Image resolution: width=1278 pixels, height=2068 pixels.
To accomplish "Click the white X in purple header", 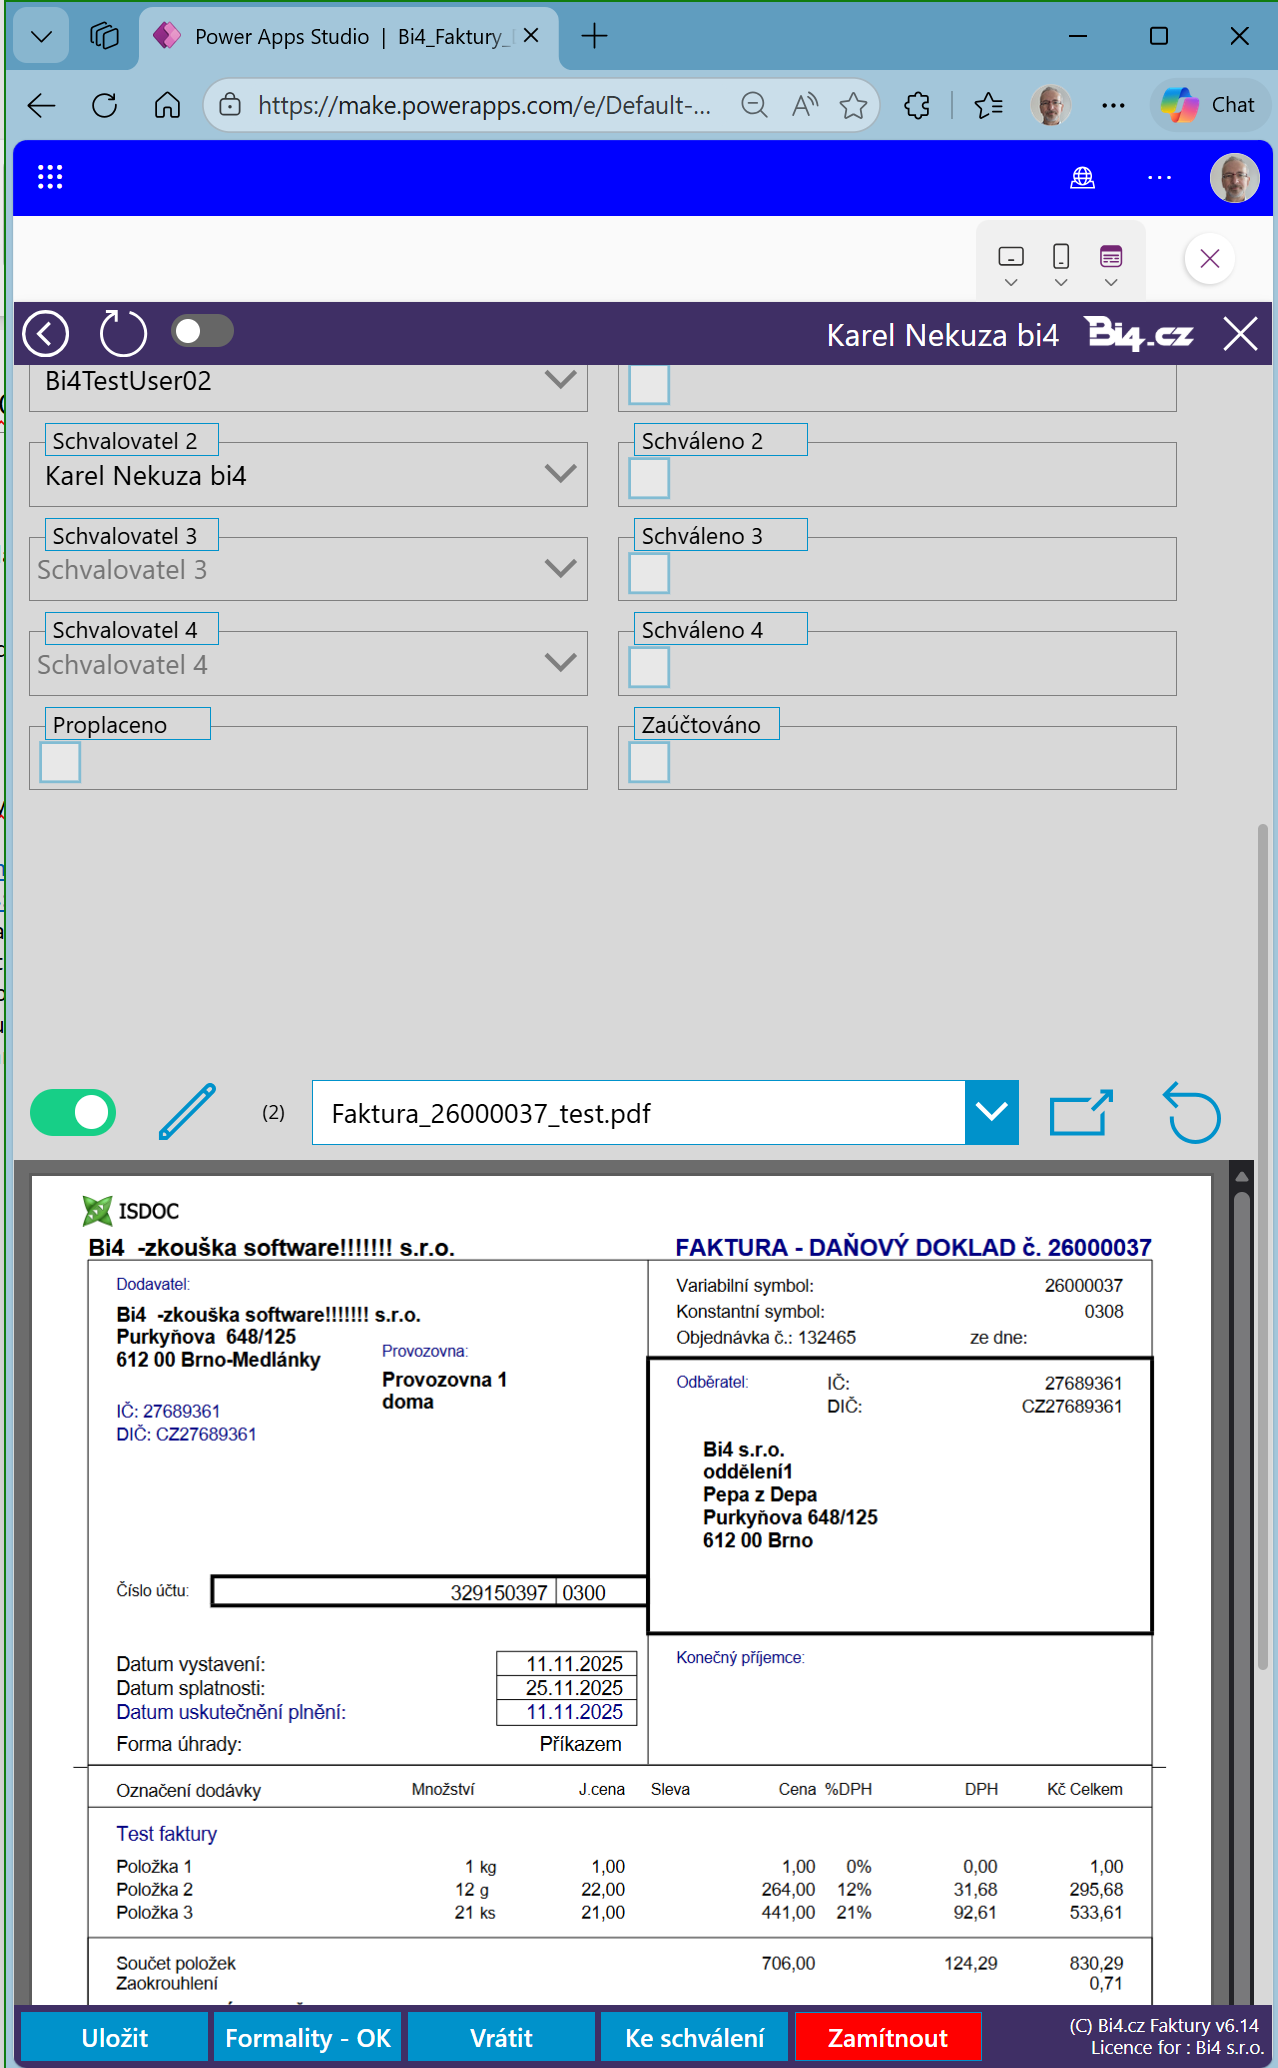I will (1240, 334).
